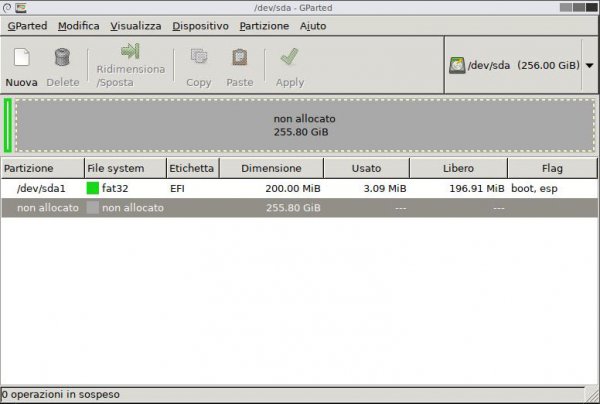Click the Paste clipboard icon

point(240,57)
